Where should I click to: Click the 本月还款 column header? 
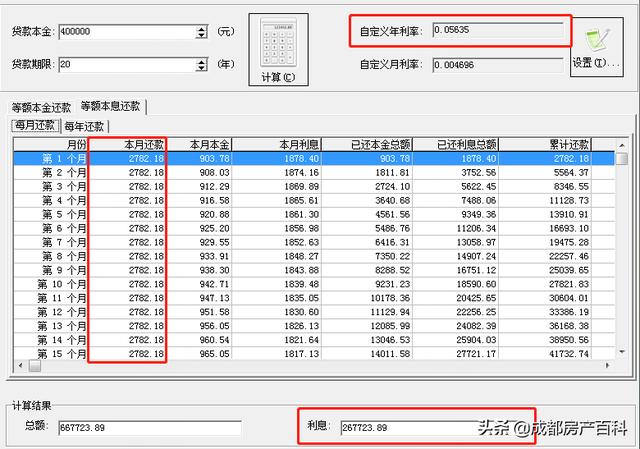[127, 144]
